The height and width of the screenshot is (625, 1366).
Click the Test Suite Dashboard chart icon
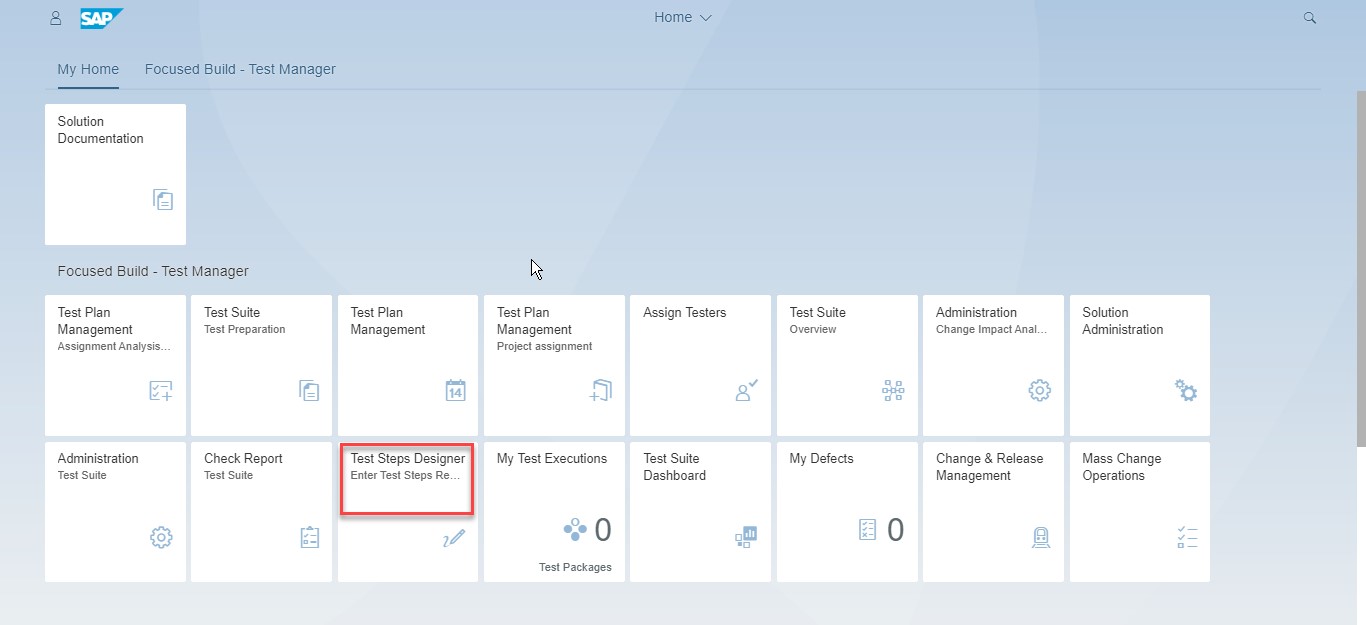746,537
